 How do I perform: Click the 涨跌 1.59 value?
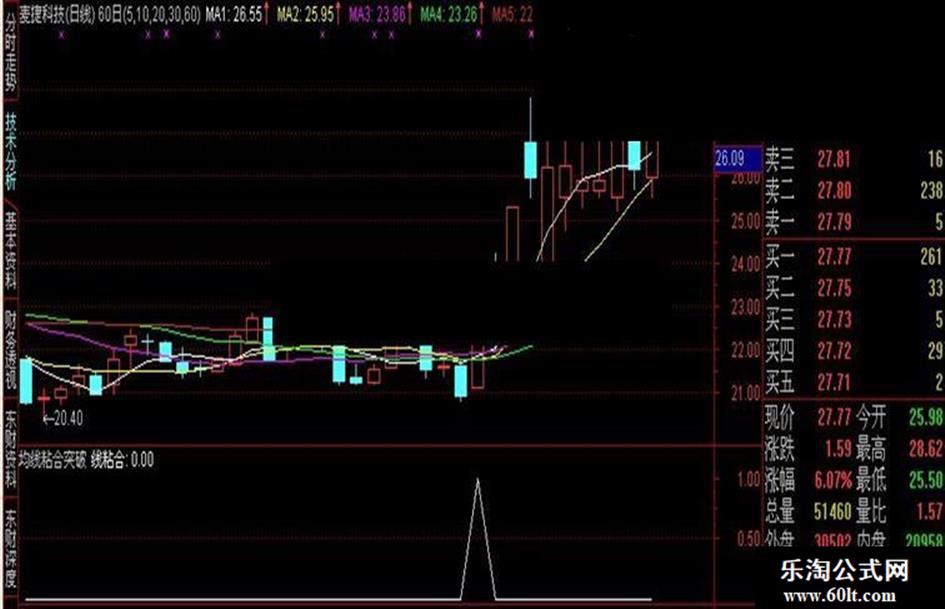click(x=838, y=449)
